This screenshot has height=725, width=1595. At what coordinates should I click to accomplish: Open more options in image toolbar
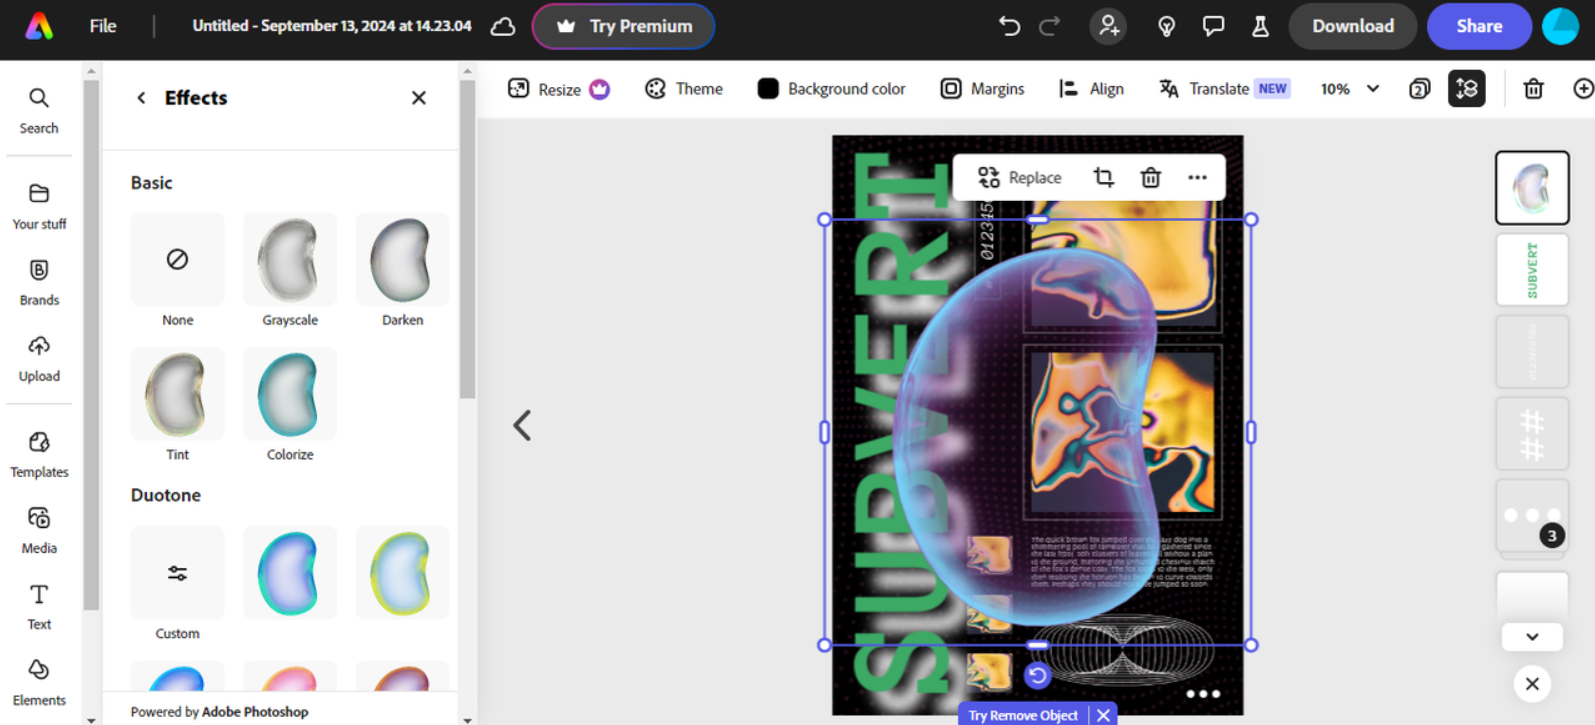tap(1197, 177)
